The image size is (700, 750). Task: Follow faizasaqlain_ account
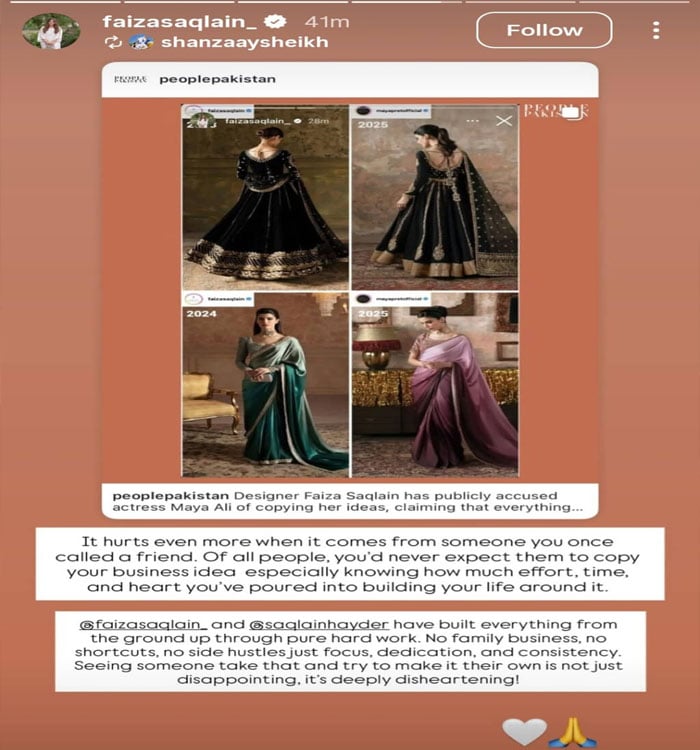[544, 30]
